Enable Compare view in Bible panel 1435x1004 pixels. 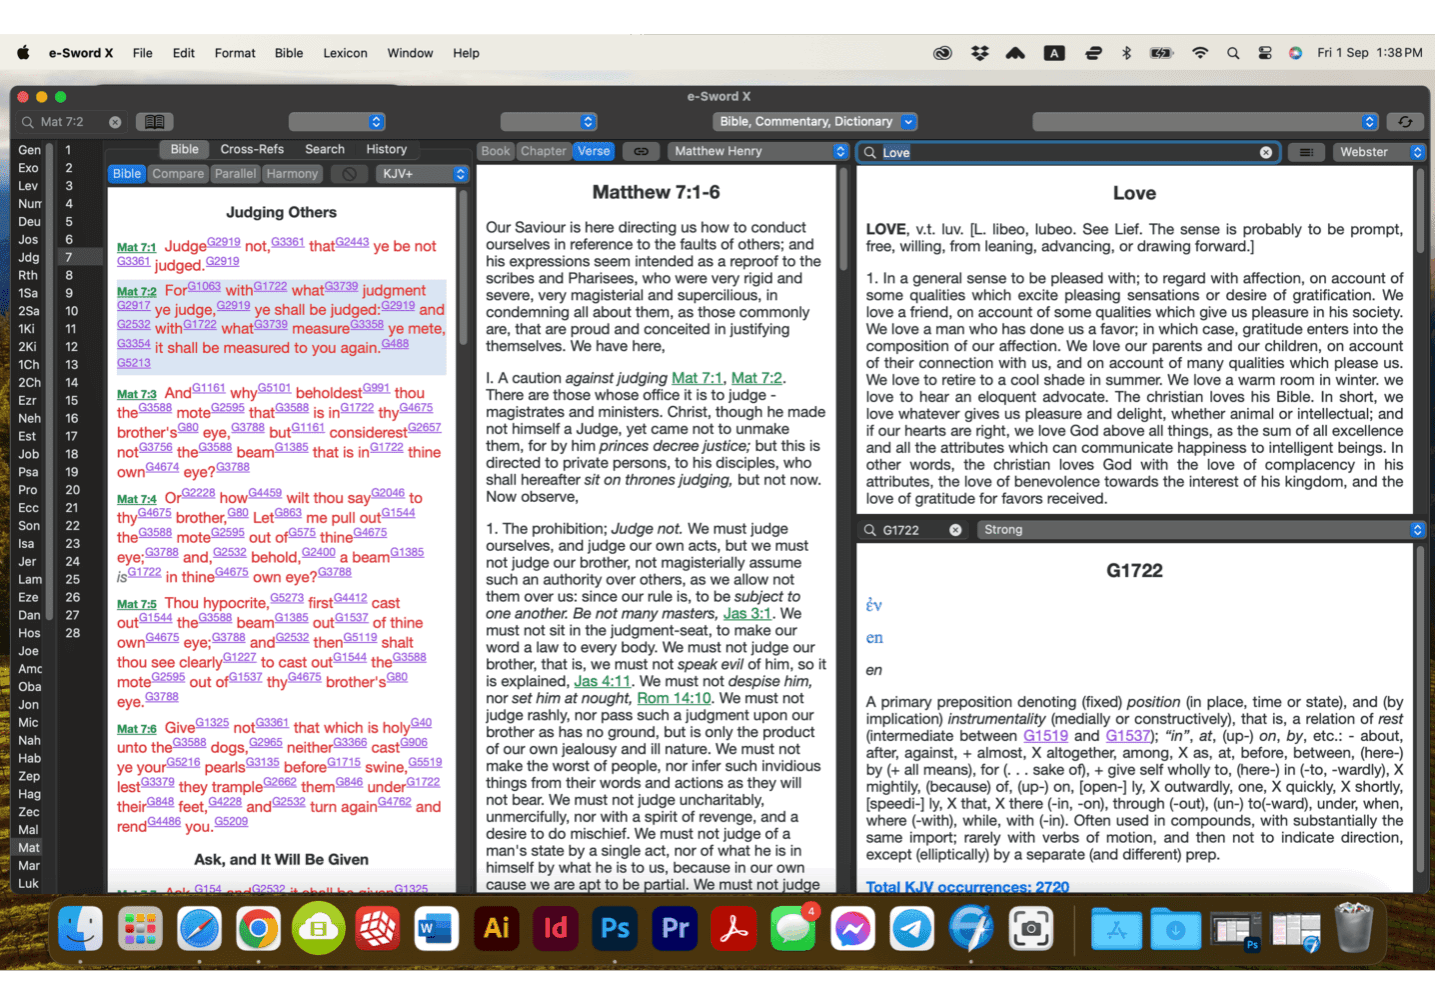pyautogui.click(x=178, y=174)
